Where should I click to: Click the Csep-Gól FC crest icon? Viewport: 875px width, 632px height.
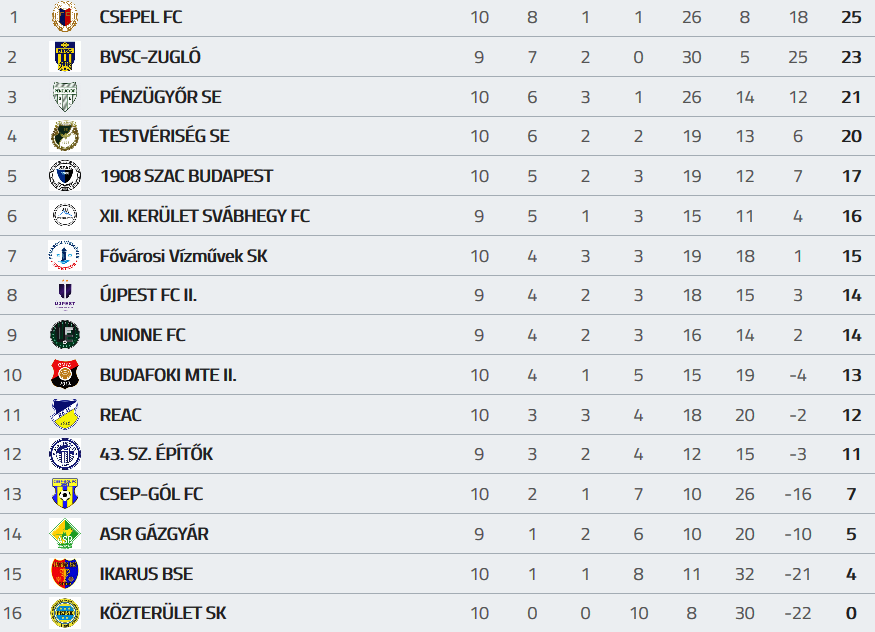65,494
